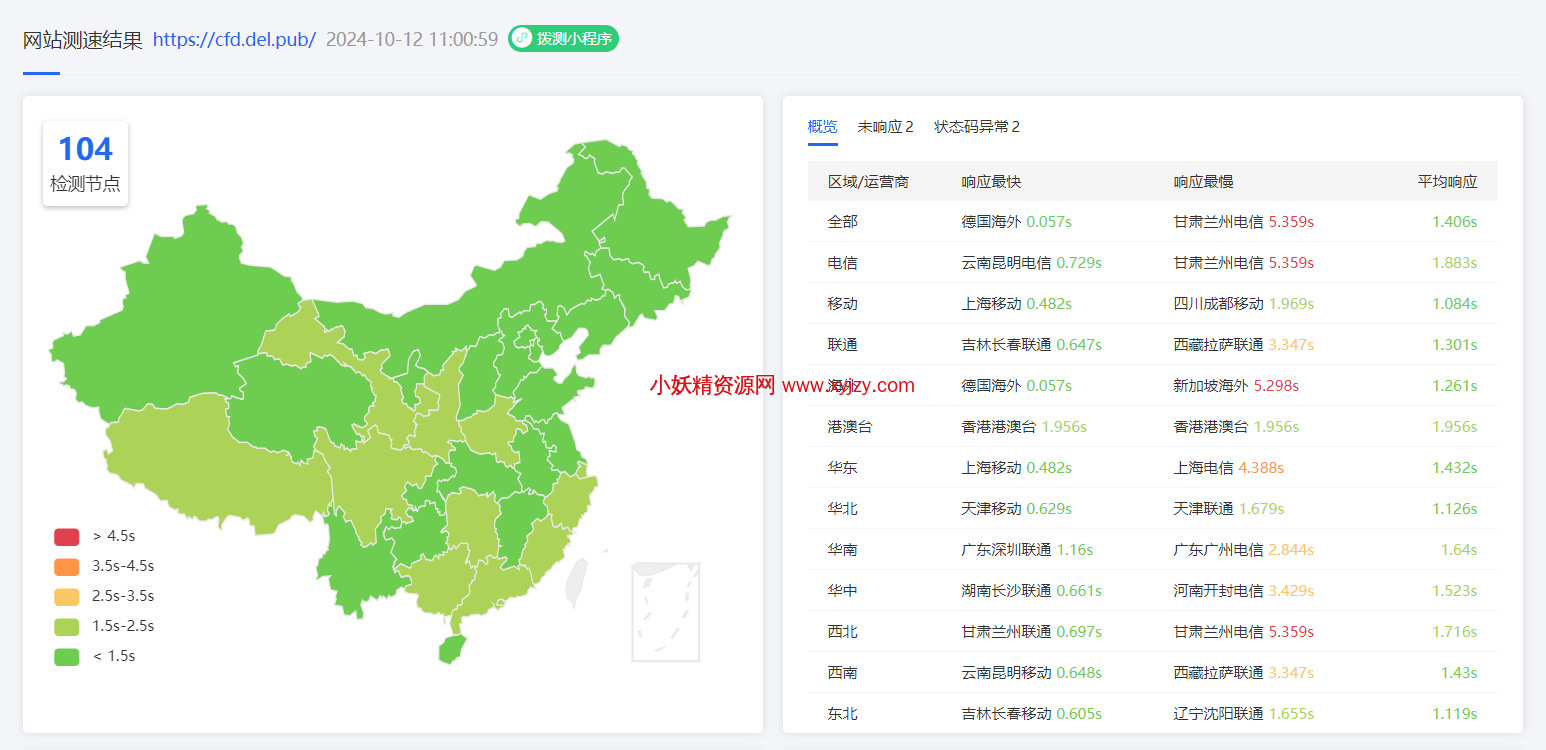The image size is (1546, 750).
Task: Click the 区域/运营商 column header
Action: [x=868, y=182]
